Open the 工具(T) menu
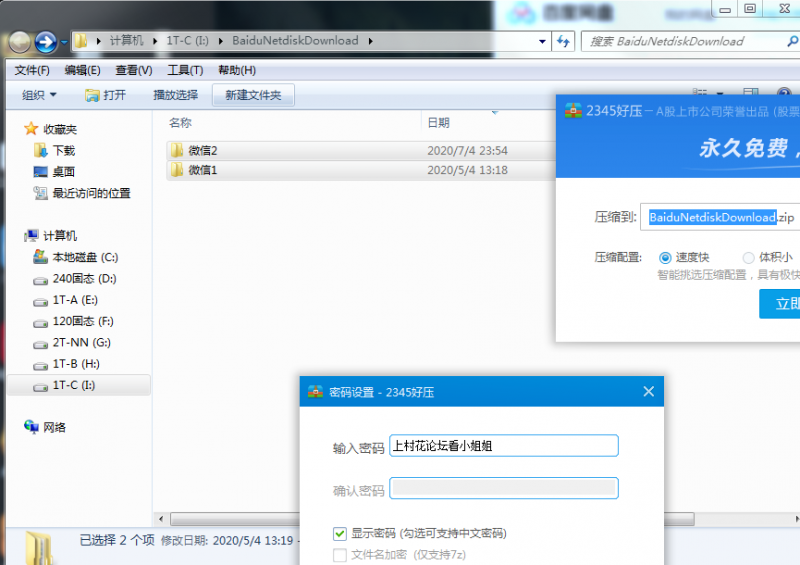The width and height of the screenshot is (800, 565). coord(185,70)
